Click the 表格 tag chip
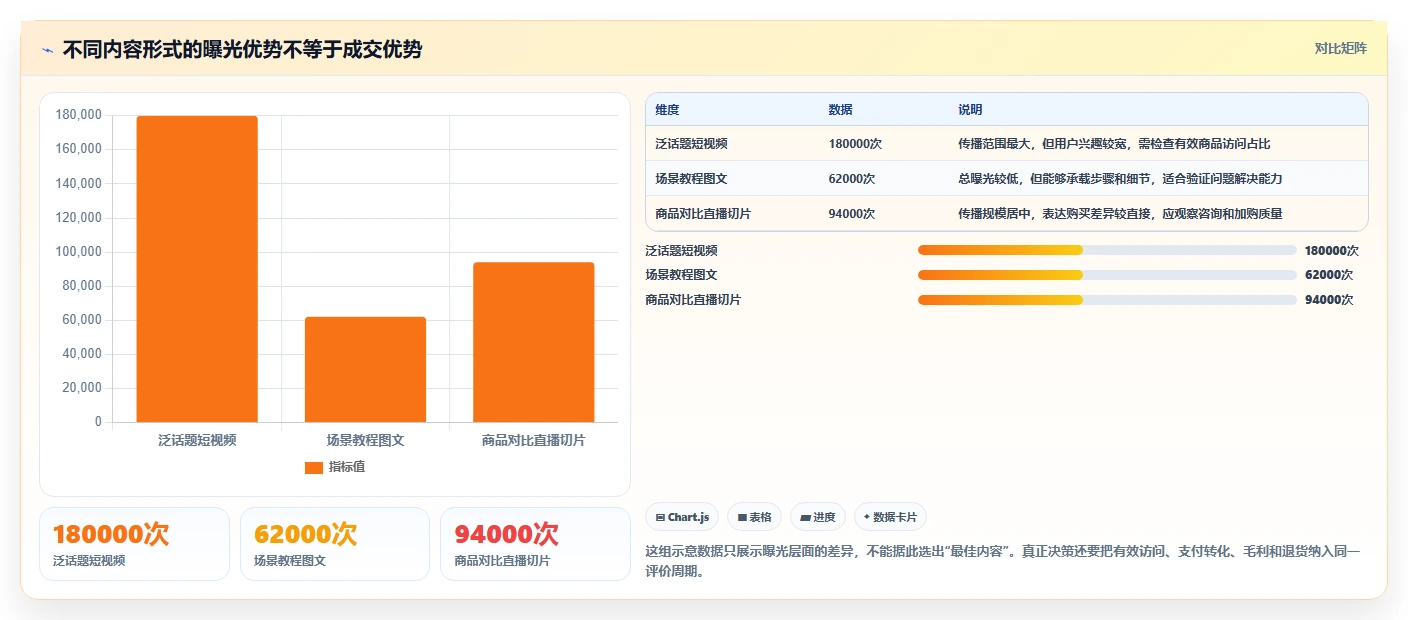1408x620 pixels. point(754,517)
